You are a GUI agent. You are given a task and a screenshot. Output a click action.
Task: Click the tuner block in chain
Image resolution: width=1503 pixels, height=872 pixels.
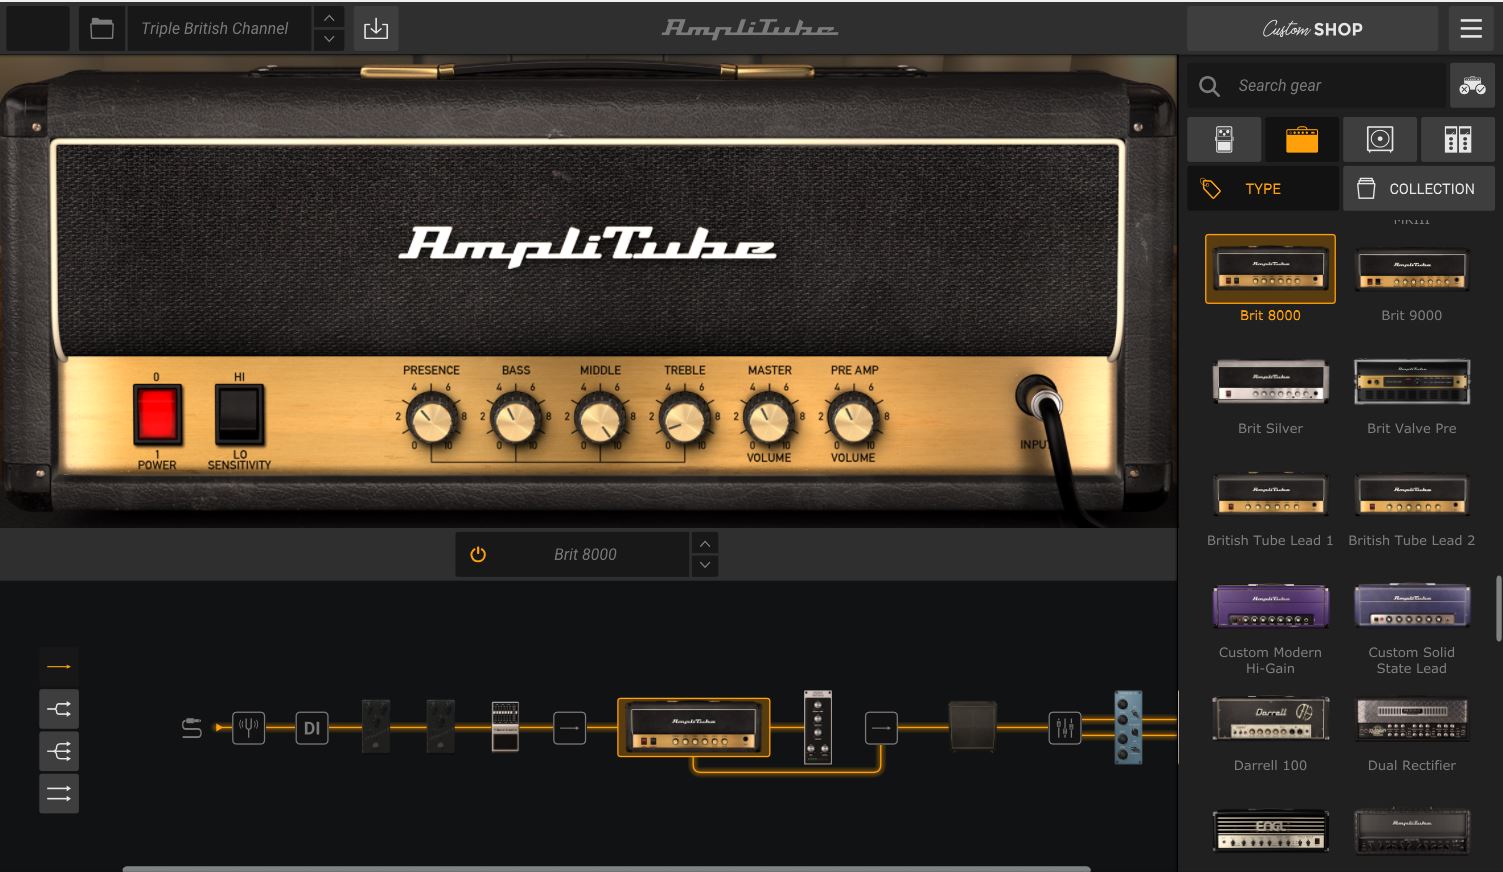[x=249, y=728]
